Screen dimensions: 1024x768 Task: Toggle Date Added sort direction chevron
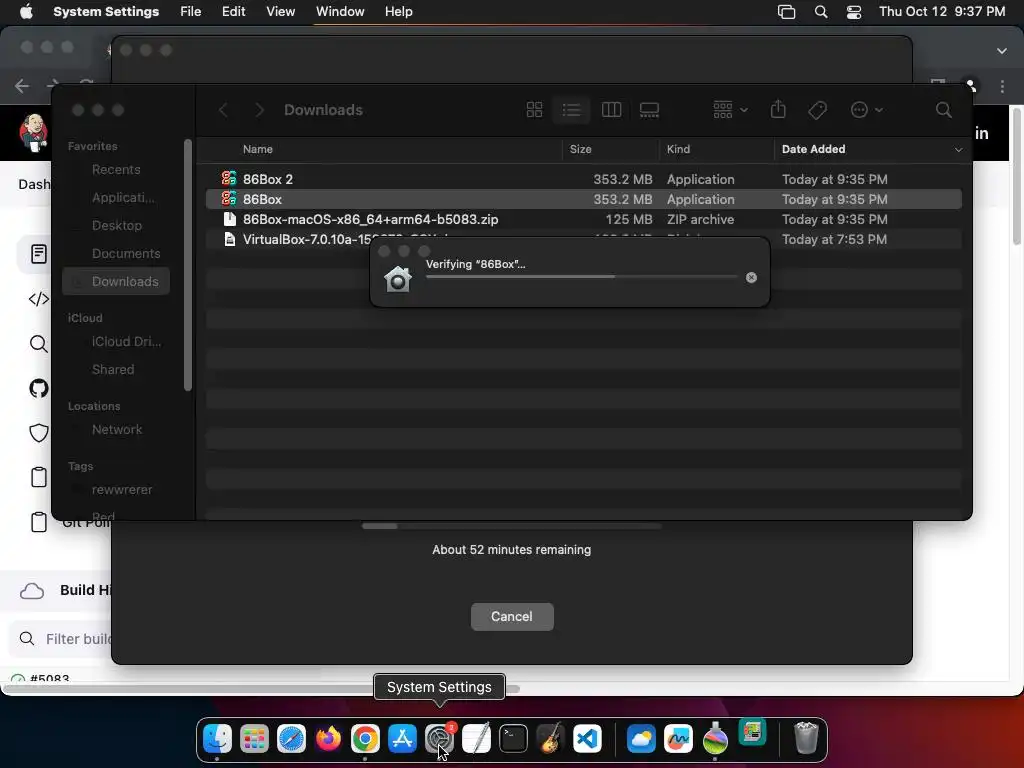[958, 150]
